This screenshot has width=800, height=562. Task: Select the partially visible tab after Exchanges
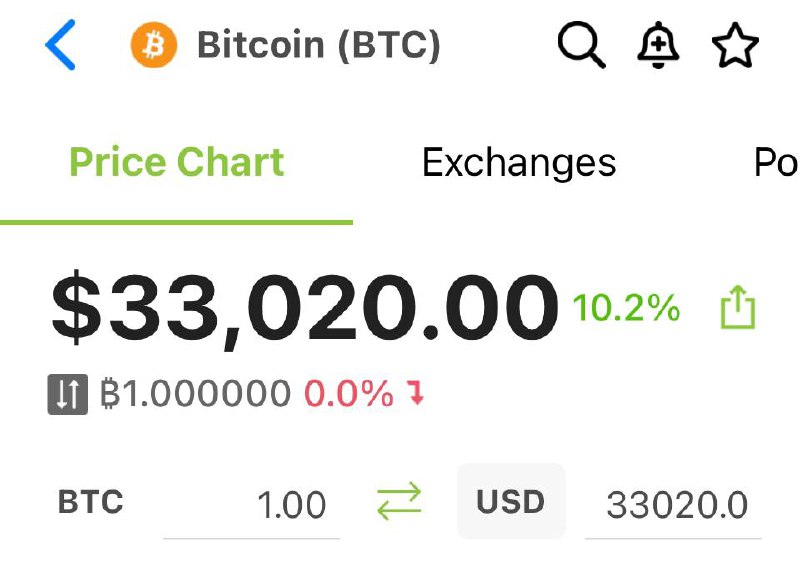tap(775, 163)
